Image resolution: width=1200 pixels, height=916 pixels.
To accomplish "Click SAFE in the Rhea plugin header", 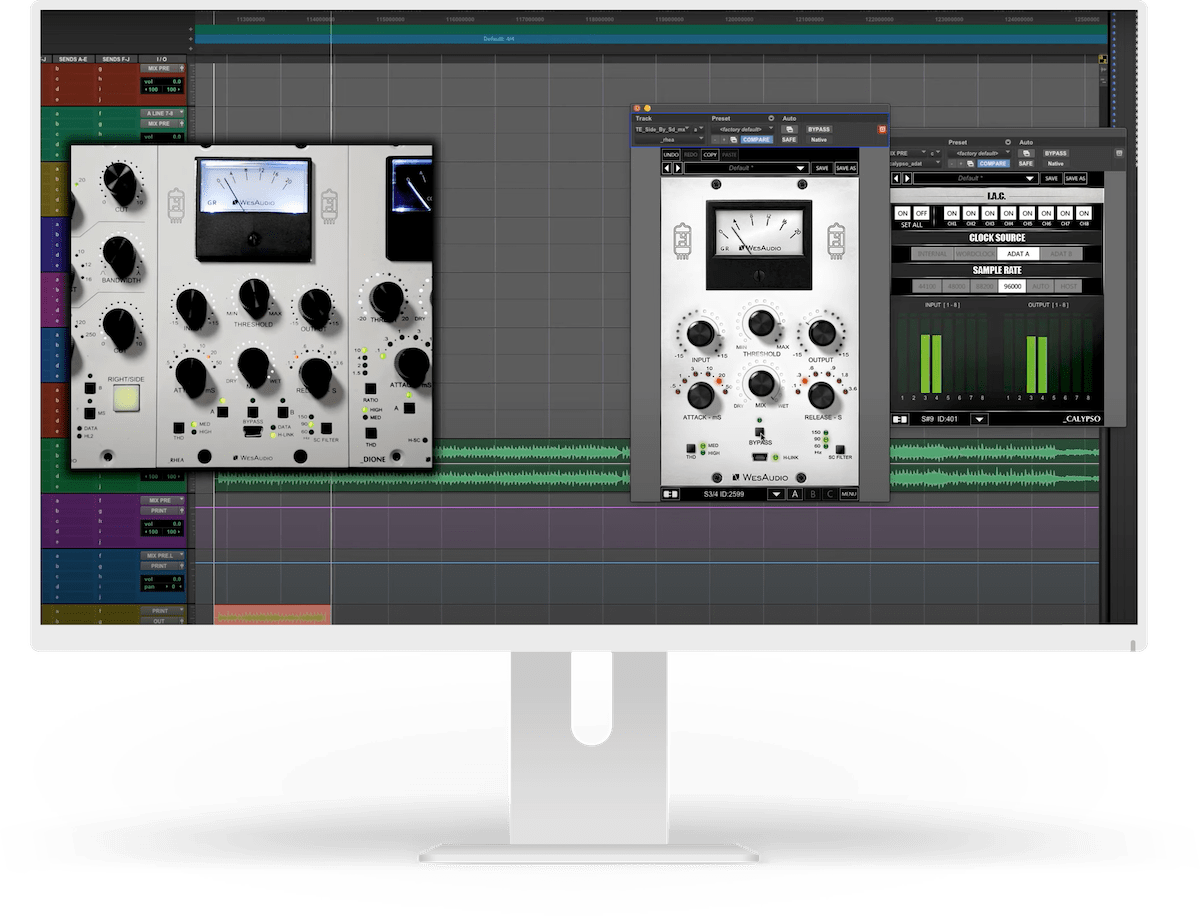I will click(789, 140).
